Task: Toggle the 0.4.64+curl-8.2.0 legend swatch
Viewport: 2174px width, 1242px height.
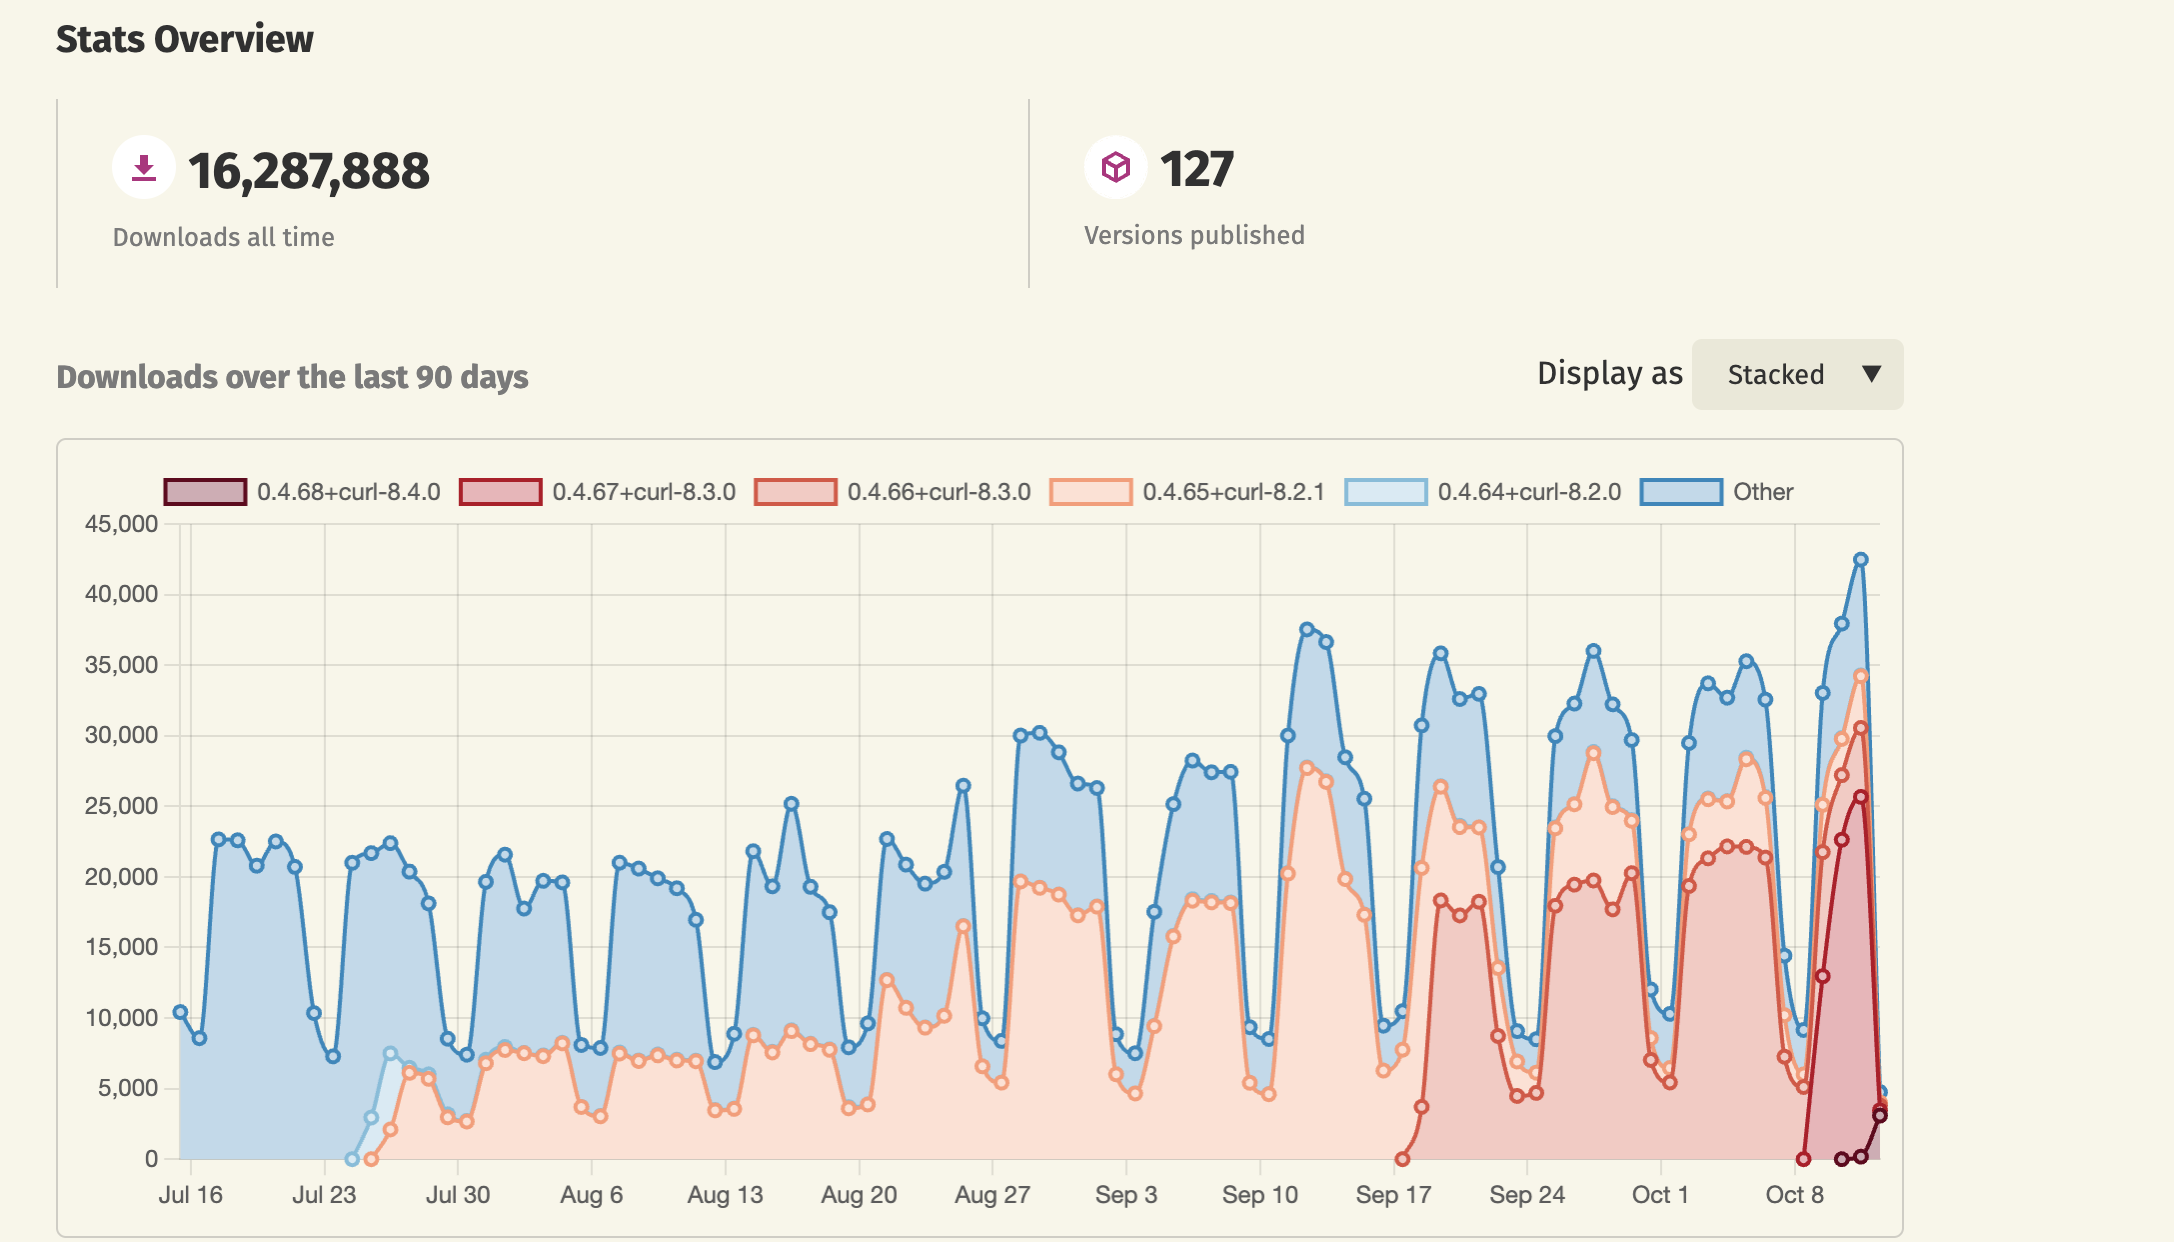Action: point(1386,492)
